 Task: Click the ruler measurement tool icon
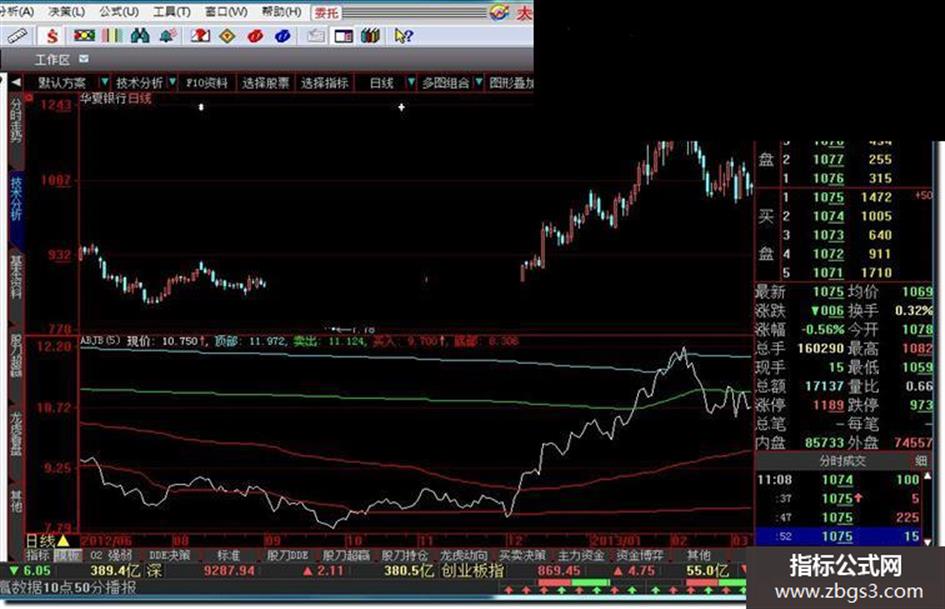coord(16,36)
